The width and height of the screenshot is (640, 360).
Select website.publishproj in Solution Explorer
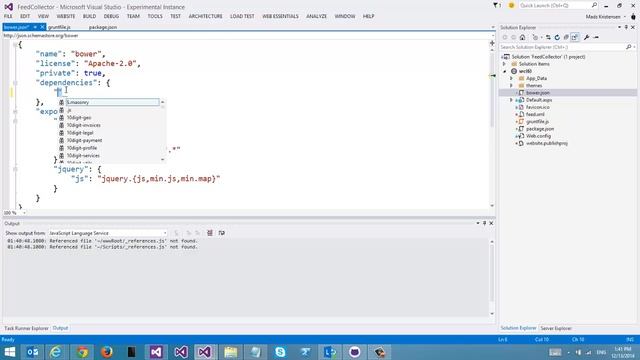tap(547, 143)
